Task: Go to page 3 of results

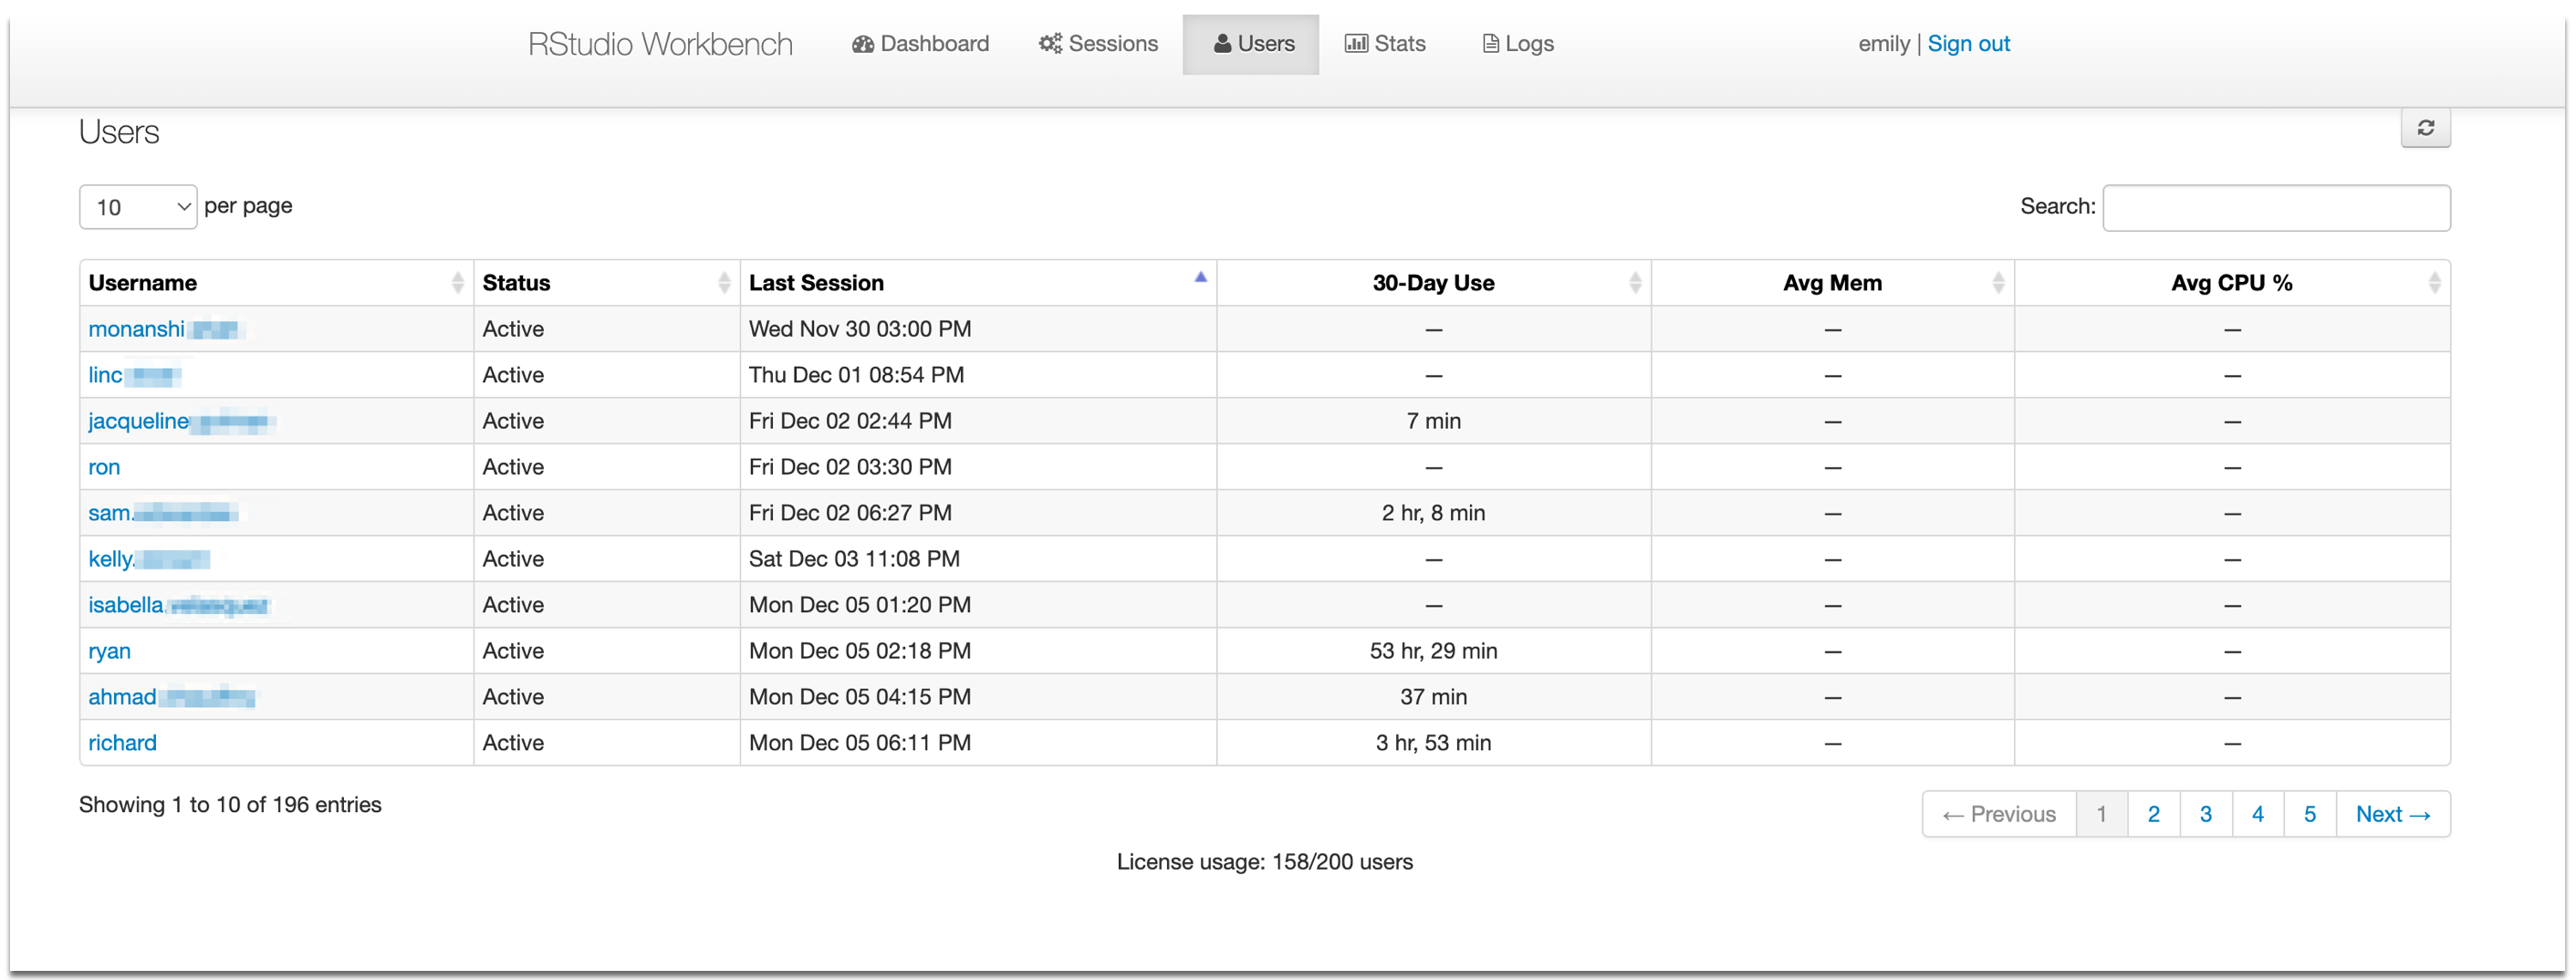Action: [2205, 814]
